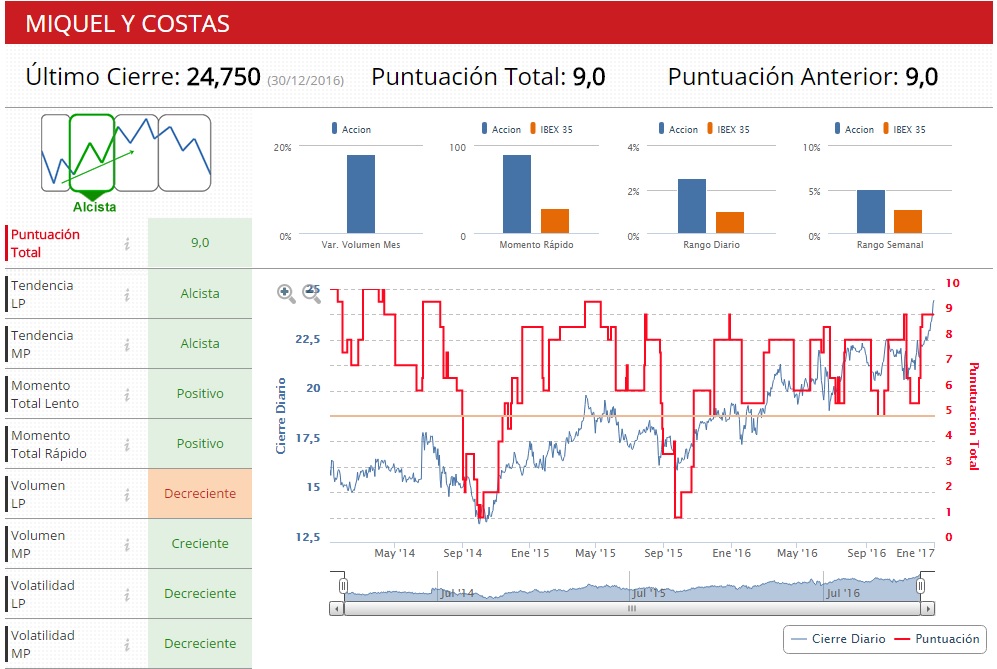The height and width of the screenshot is (669, 997).
Task: Click the date (30/12/2016) text
Action: coord(305,81)
